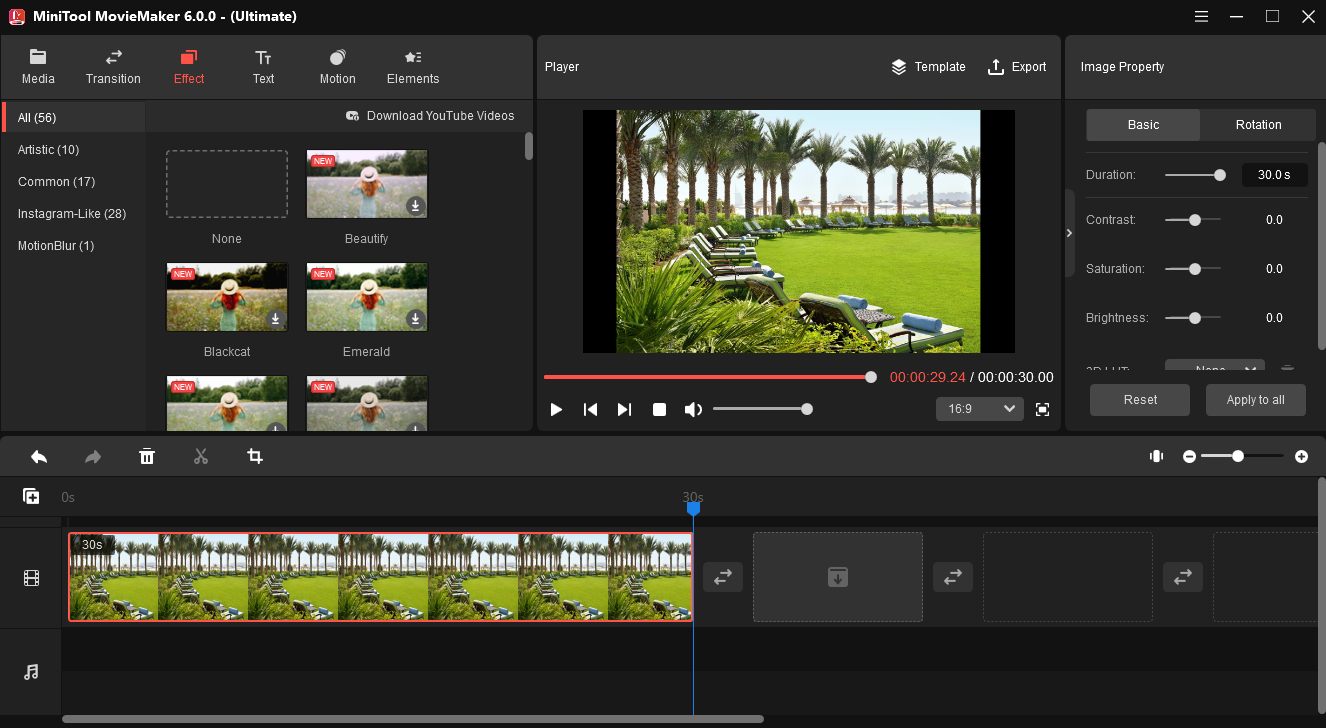Click the zoom-to-fit timeline icon
The width and height of the screenshot is (1326, 728).
pyautogui.click(x=1156, y=456)
